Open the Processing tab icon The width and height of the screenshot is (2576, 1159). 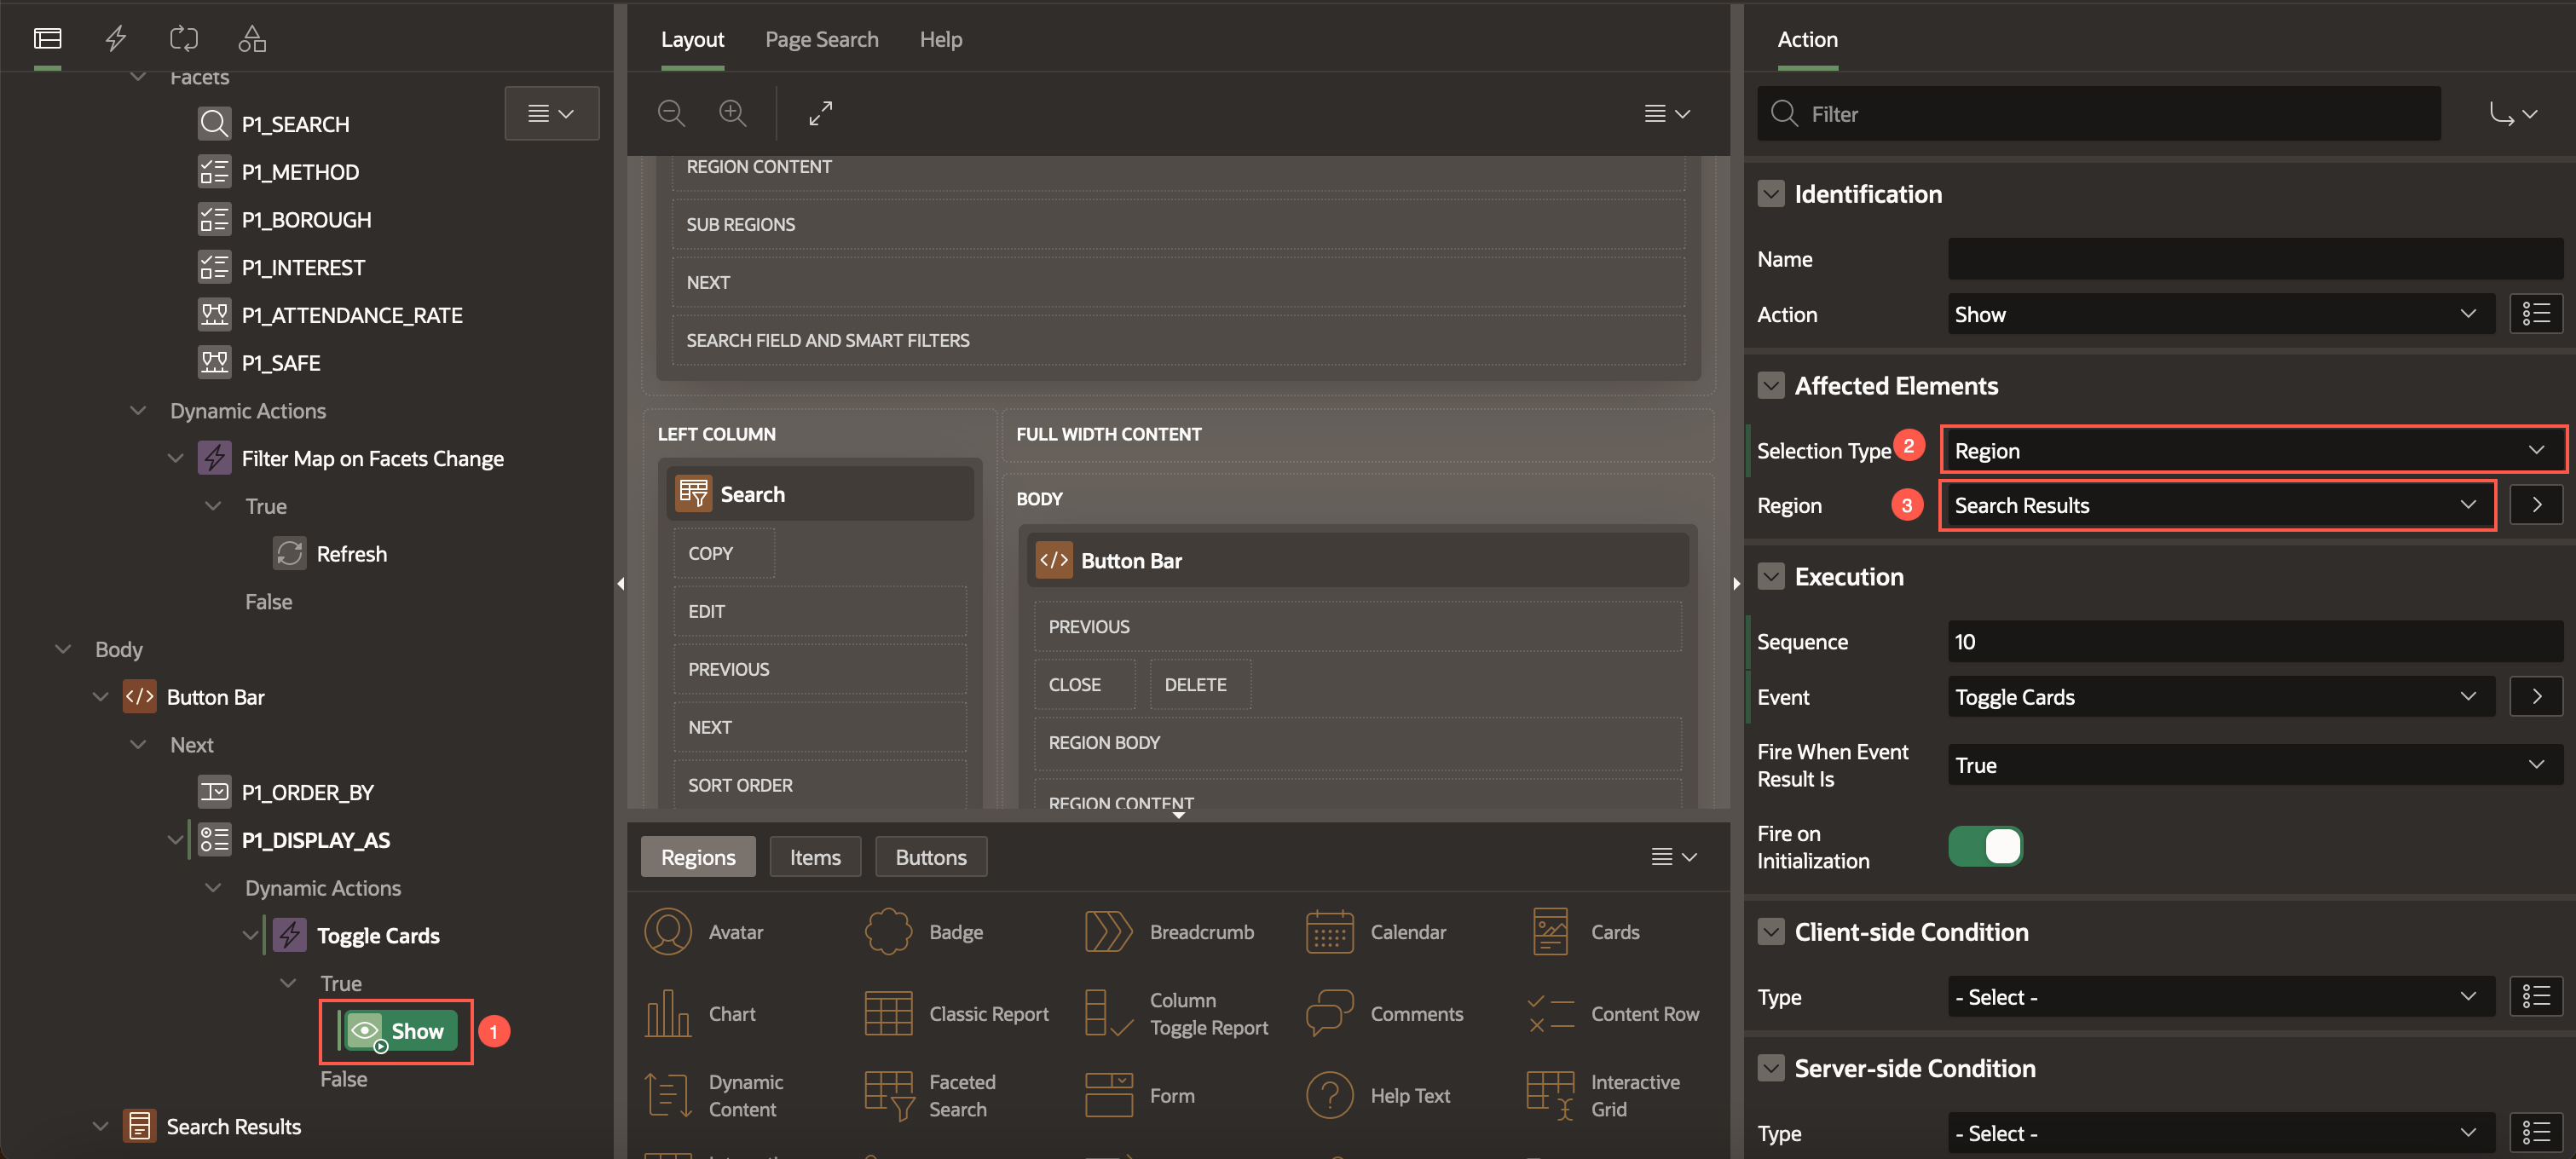click(184, 38)
